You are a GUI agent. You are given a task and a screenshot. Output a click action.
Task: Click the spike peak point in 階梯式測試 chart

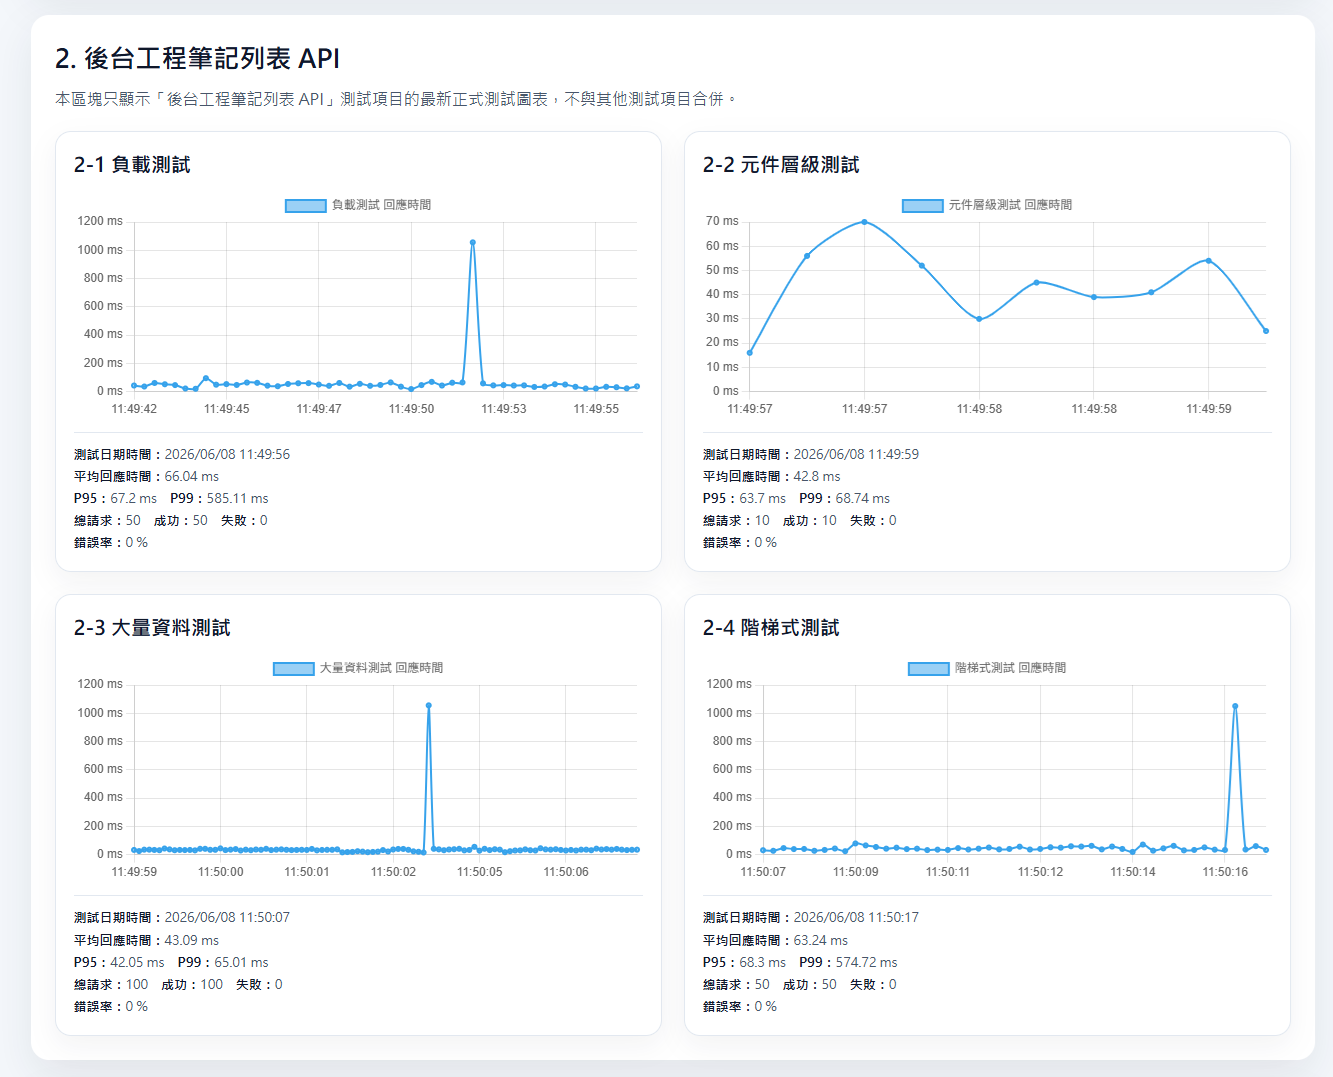click(x=1235, y=706)
